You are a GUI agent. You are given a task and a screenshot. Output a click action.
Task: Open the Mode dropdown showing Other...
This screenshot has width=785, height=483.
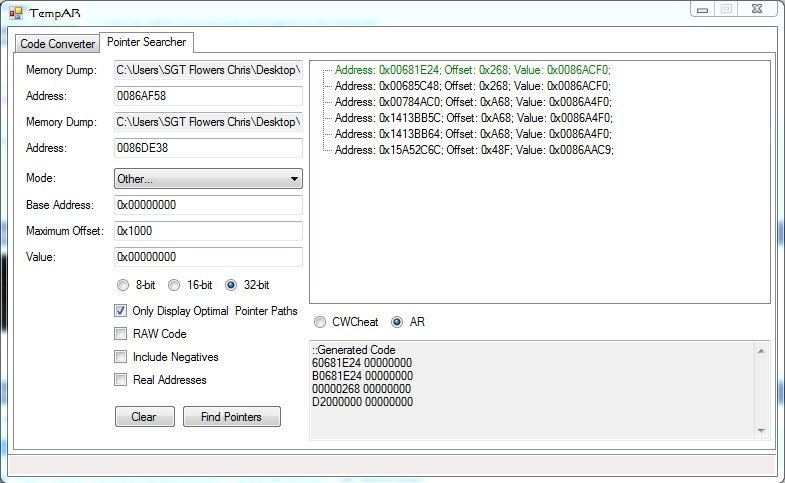tap(208, 179)
